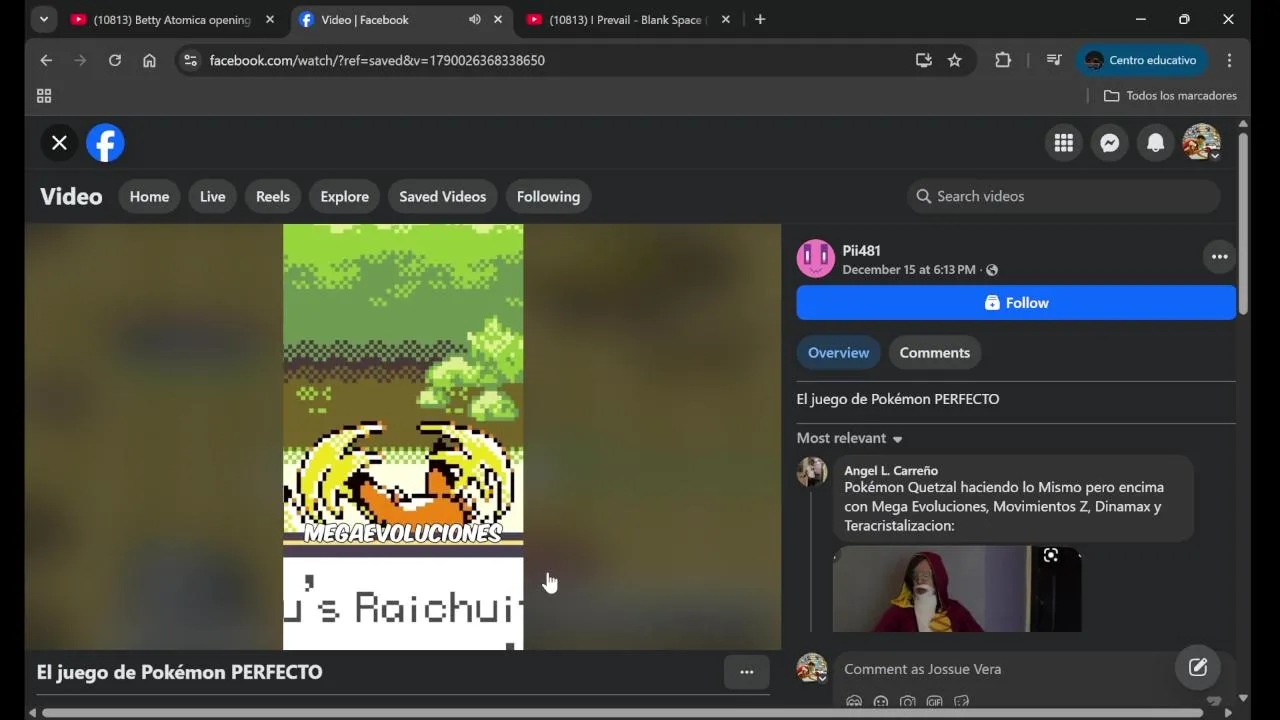This screenshot has width=1280, height=720.
Task: Open the Facebook menu grid icon
Action: click(1064, 143)
